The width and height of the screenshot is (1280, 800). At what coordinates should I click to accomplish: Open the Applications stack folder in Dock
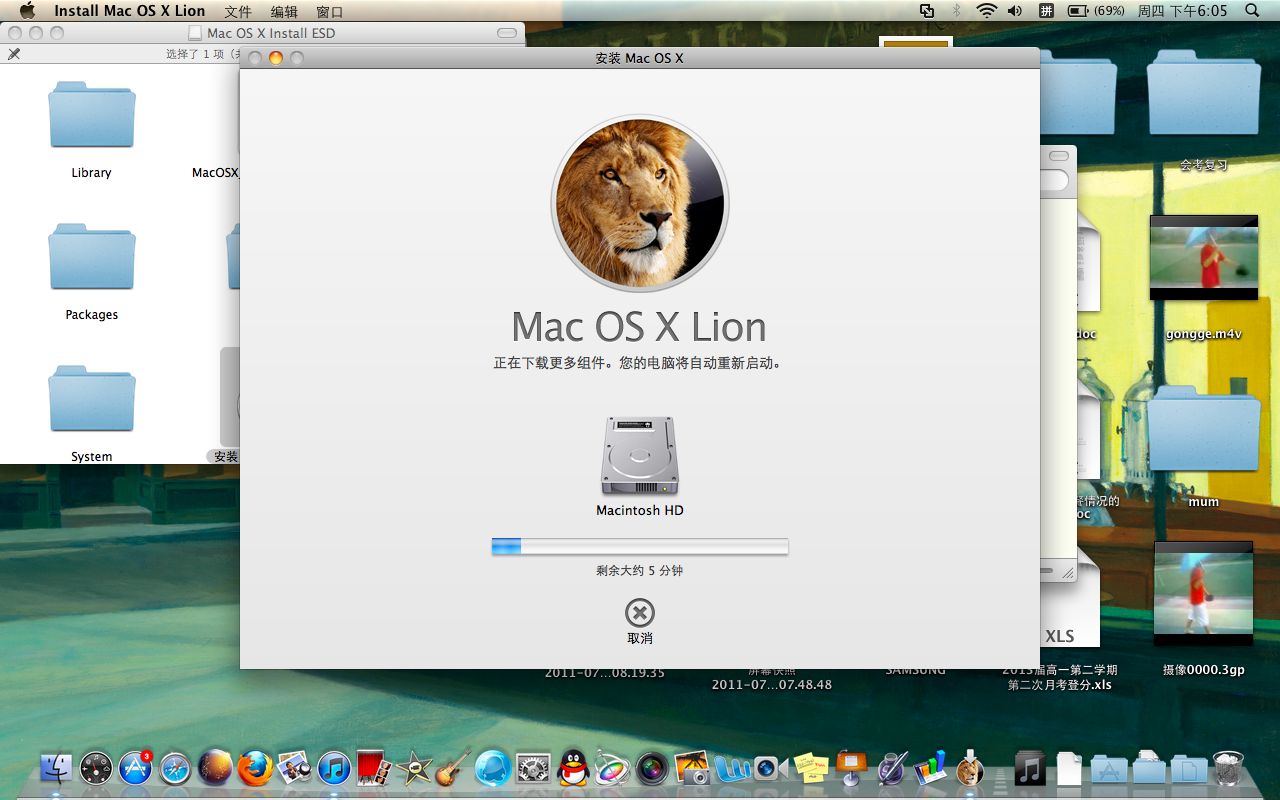(1109, 768)
